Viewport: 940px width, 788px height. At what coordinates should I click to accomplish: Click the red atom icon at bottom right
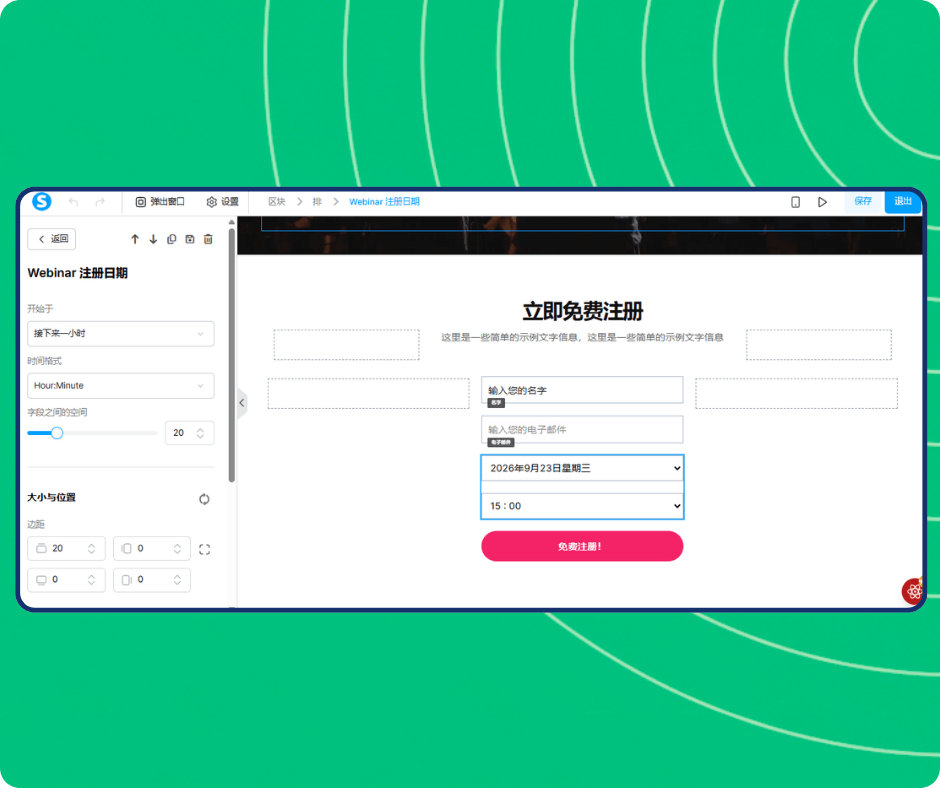coord(912,591)
